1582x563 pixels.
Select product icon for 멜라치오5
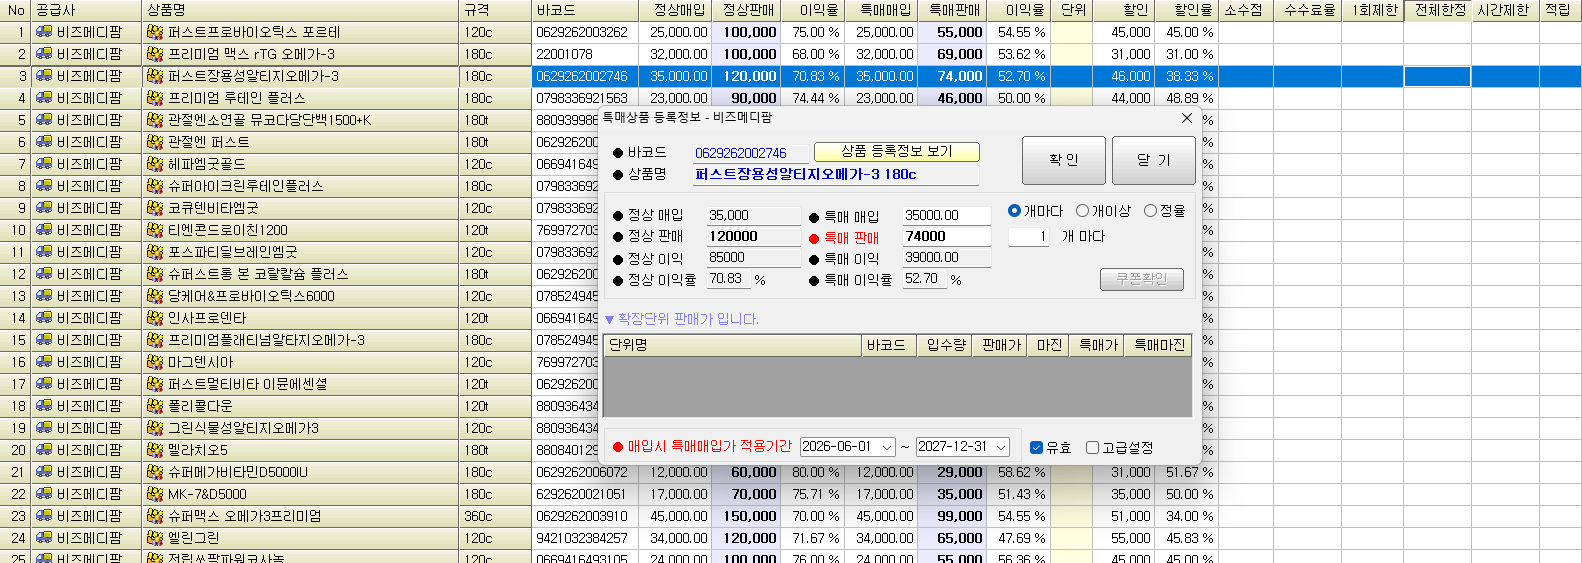click(x=155, y=450)
